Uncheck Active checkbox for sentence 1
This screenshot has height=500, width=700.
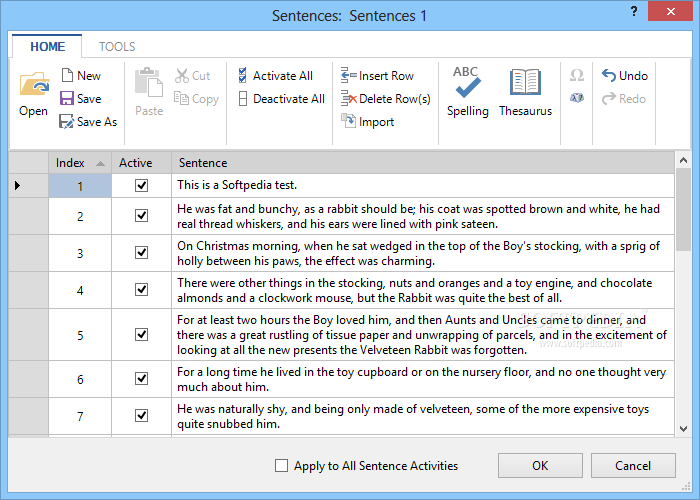(142, 185)
